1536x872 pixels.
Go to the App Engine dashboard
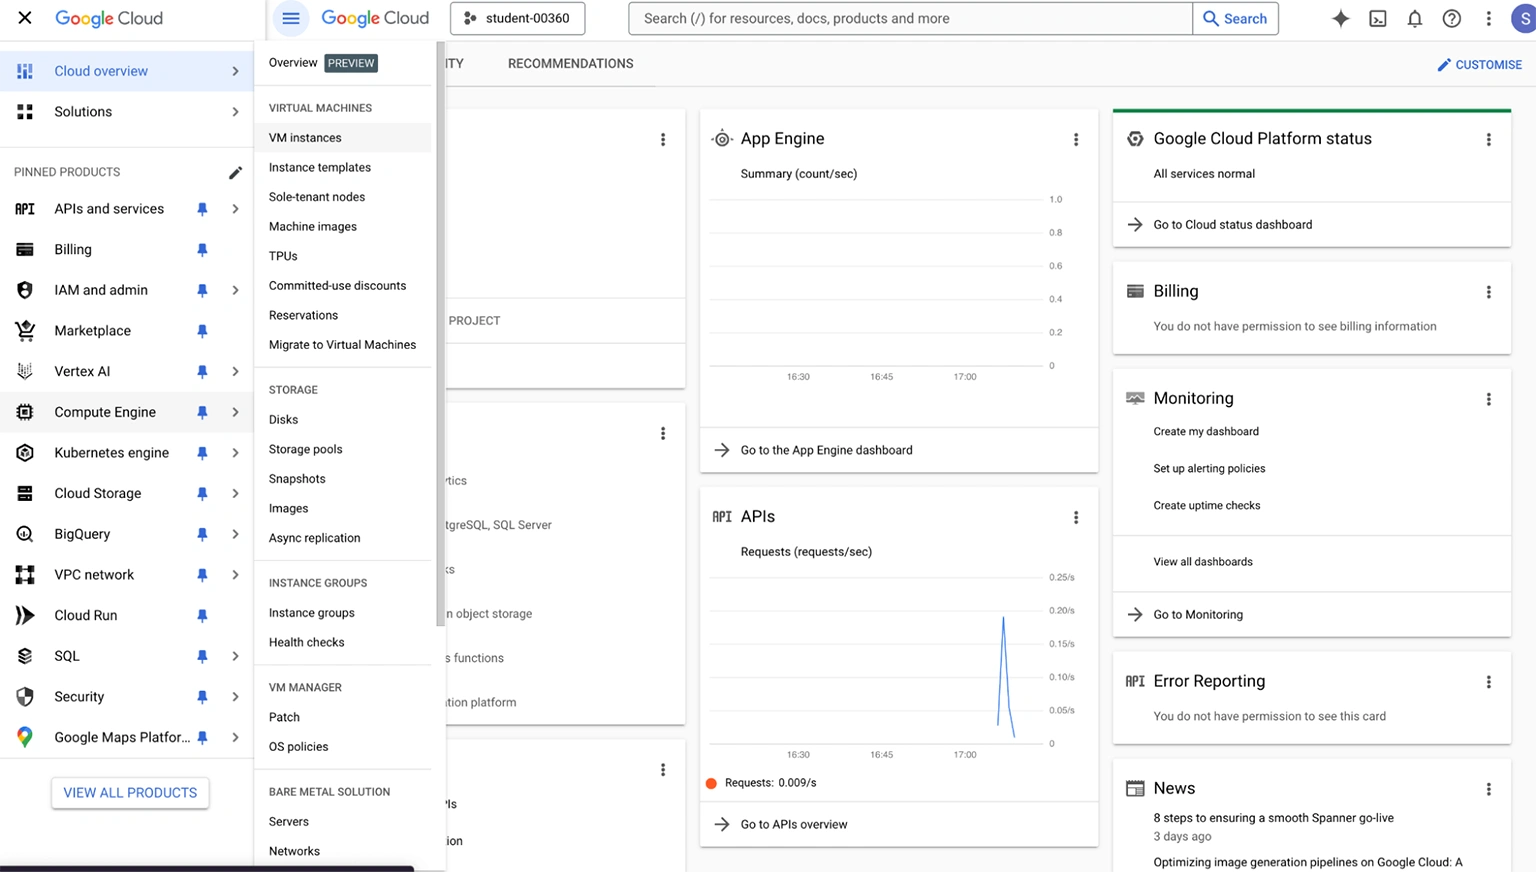pos(826,450)
